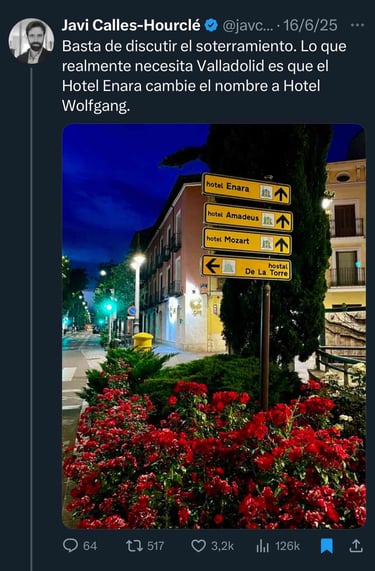Open the attached night street photo
The width and height of the screenshot is (375, 571).
[214, 326]
